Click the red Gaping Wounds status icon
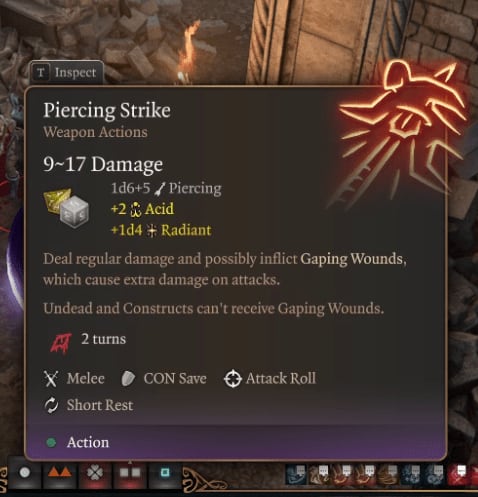Screen dimensions: 478x497 pos(61,342)
